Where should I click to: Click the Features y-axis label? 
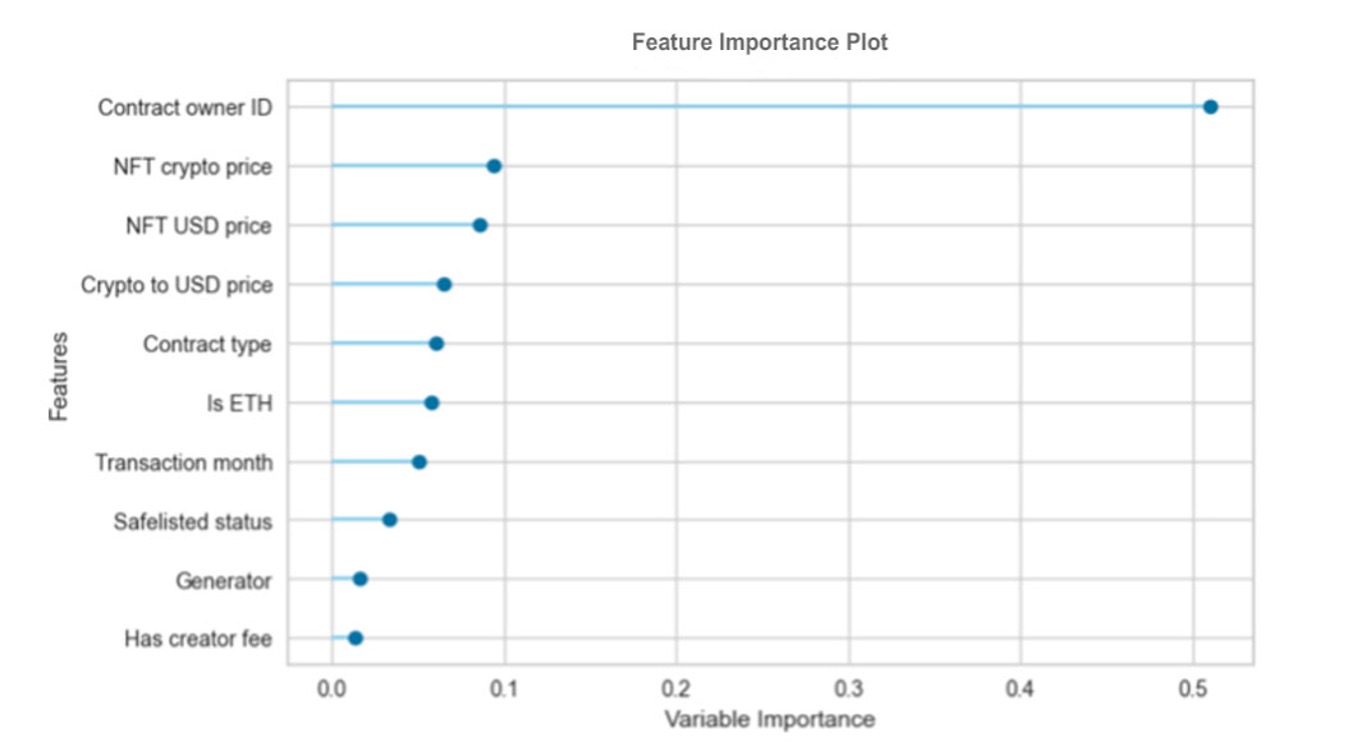(x=59, y=376)
